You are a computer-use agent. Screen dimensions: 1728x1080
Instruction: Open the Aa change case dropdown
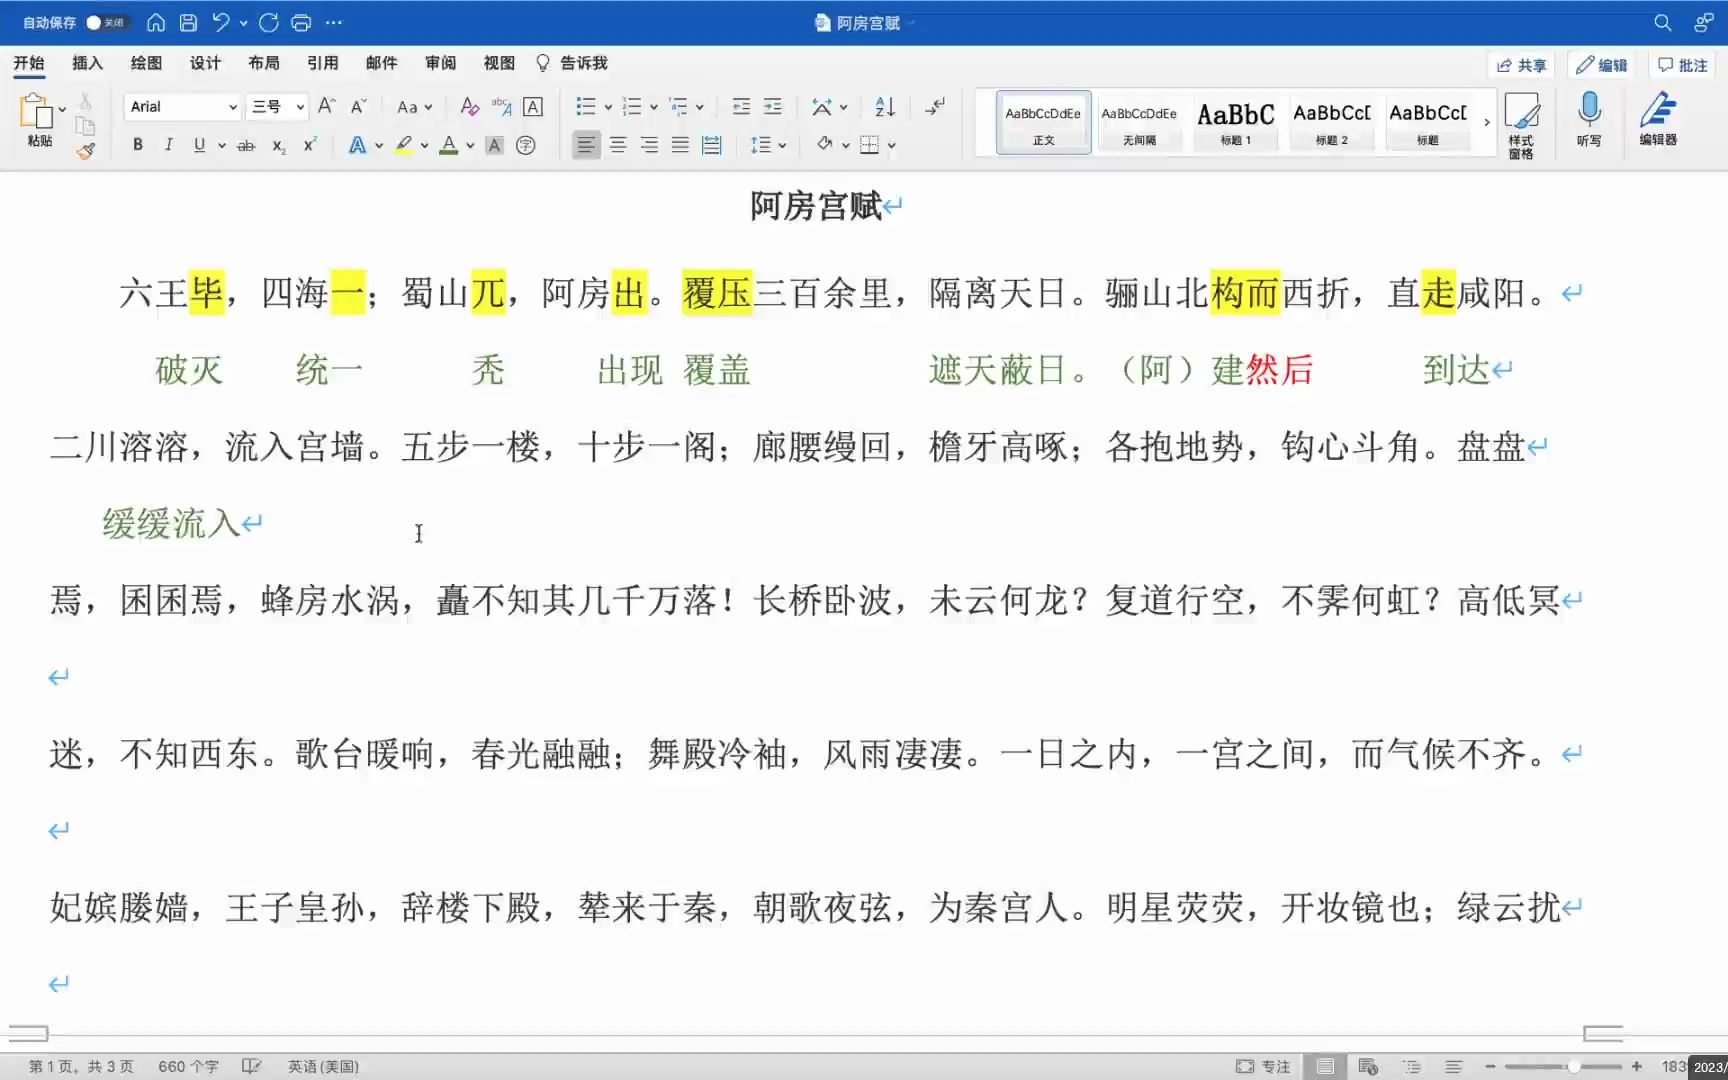[413, 107]
